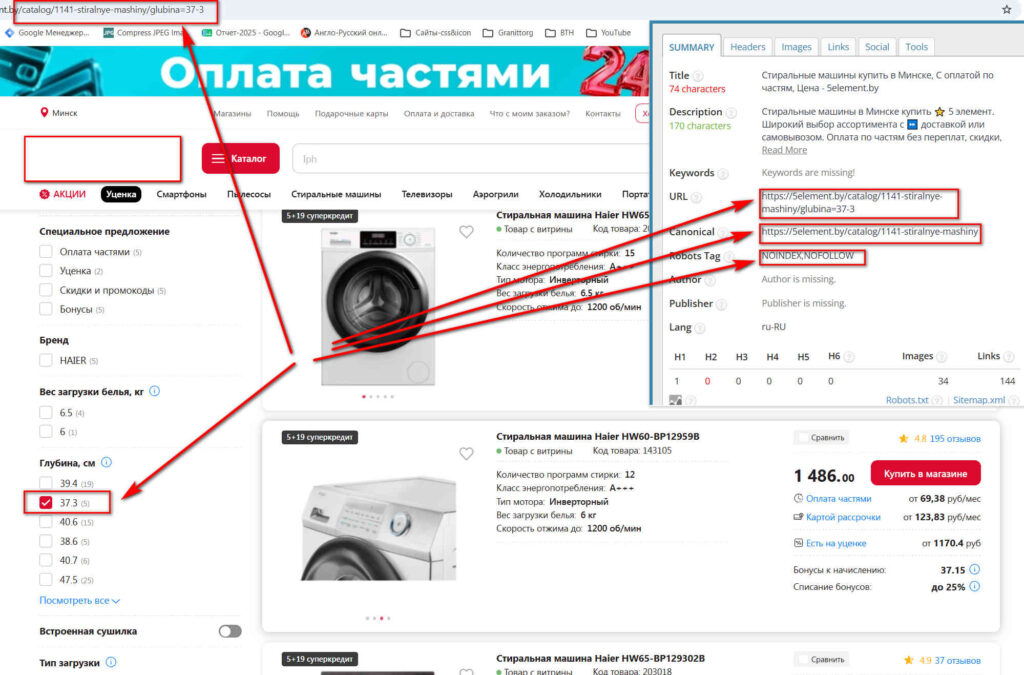
Task: Click the Минск location pin
Action: pos(44,112)
